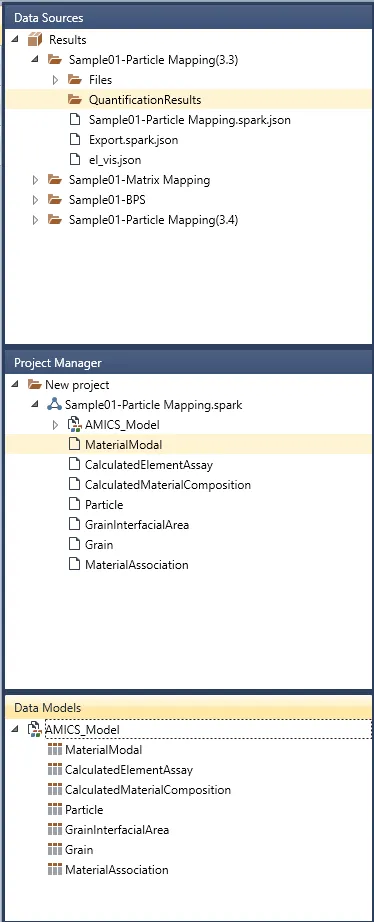This screenshot has width=374, height=922.
Task: Select Sample01-Particle Mapping.spark label
Action: 153,405
